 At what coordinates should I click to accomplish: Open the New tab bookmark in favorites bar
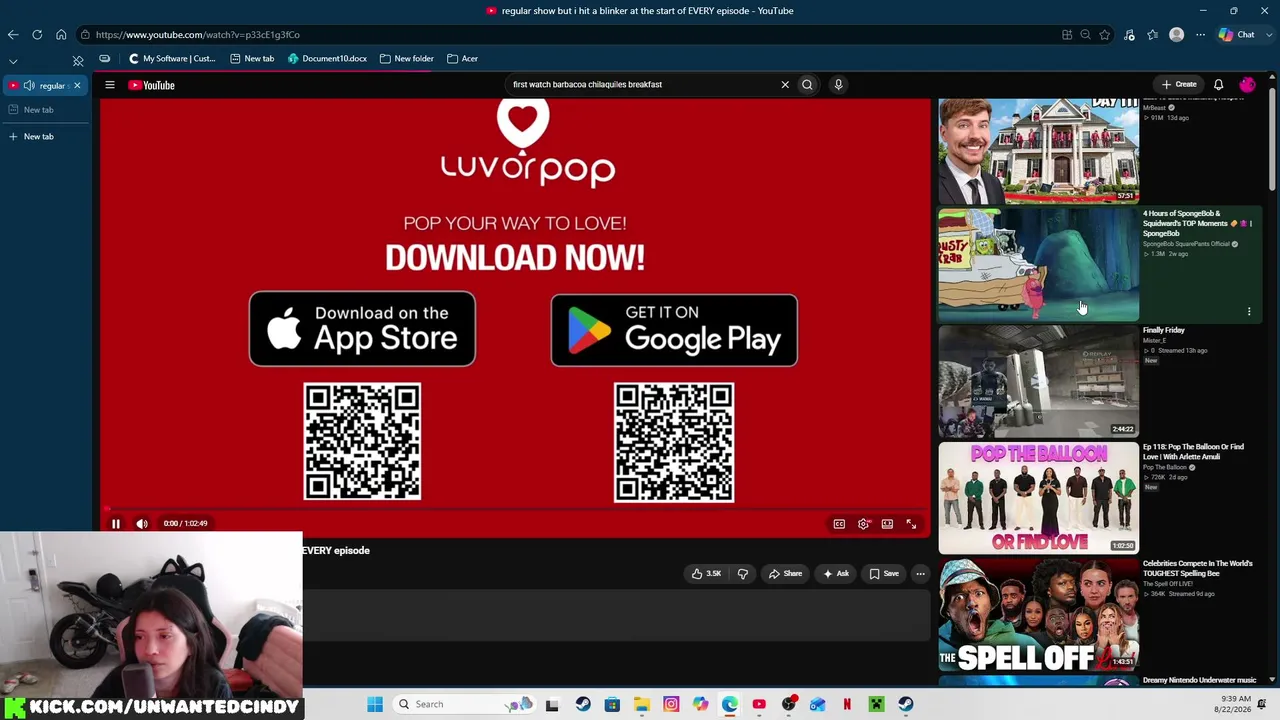click(x=252, y=59)
